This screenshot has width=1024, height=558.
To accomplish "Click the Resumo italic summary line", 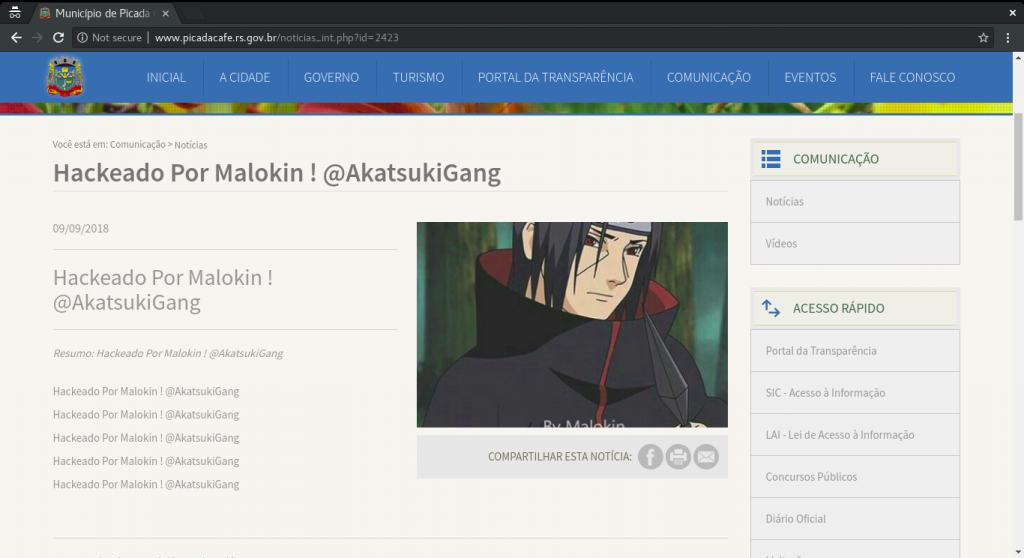I will (168, 353).
